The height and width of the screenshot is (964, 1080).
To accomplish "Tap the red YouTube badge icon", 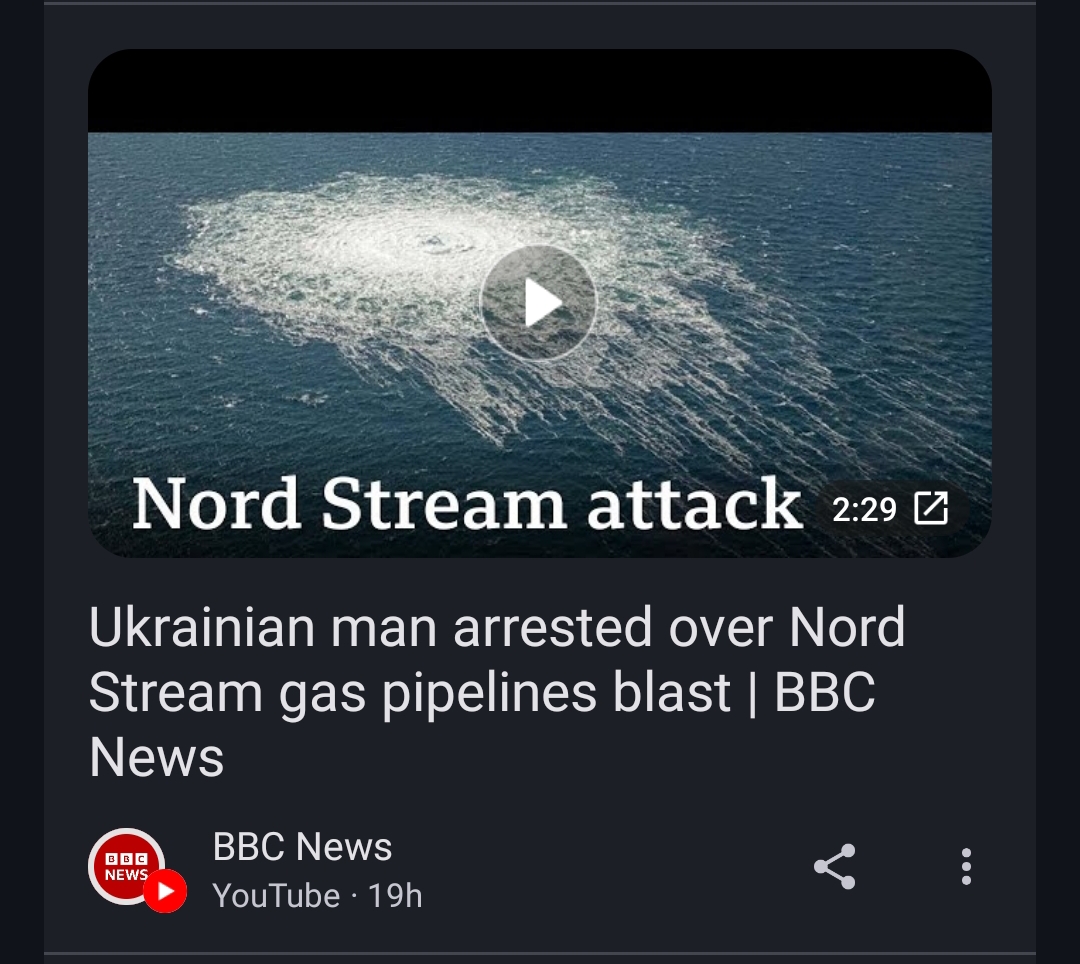I will coord(165,891).
